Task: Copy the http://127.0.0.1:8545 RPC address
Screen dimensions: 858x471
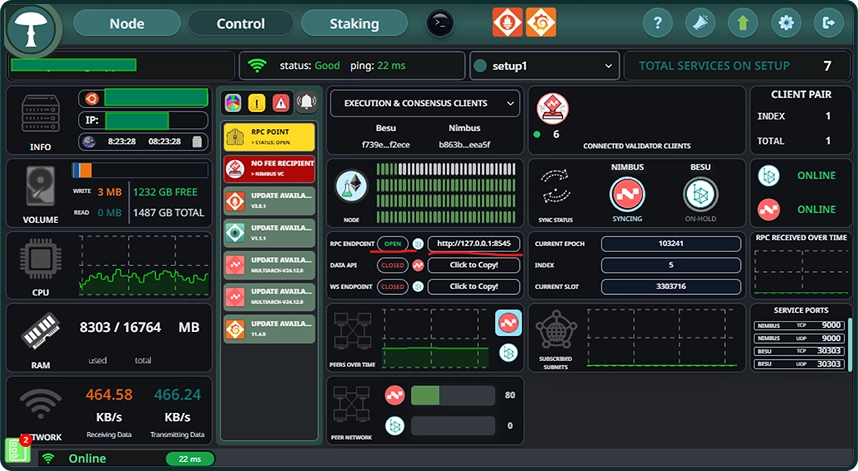Action: [473, 243]
